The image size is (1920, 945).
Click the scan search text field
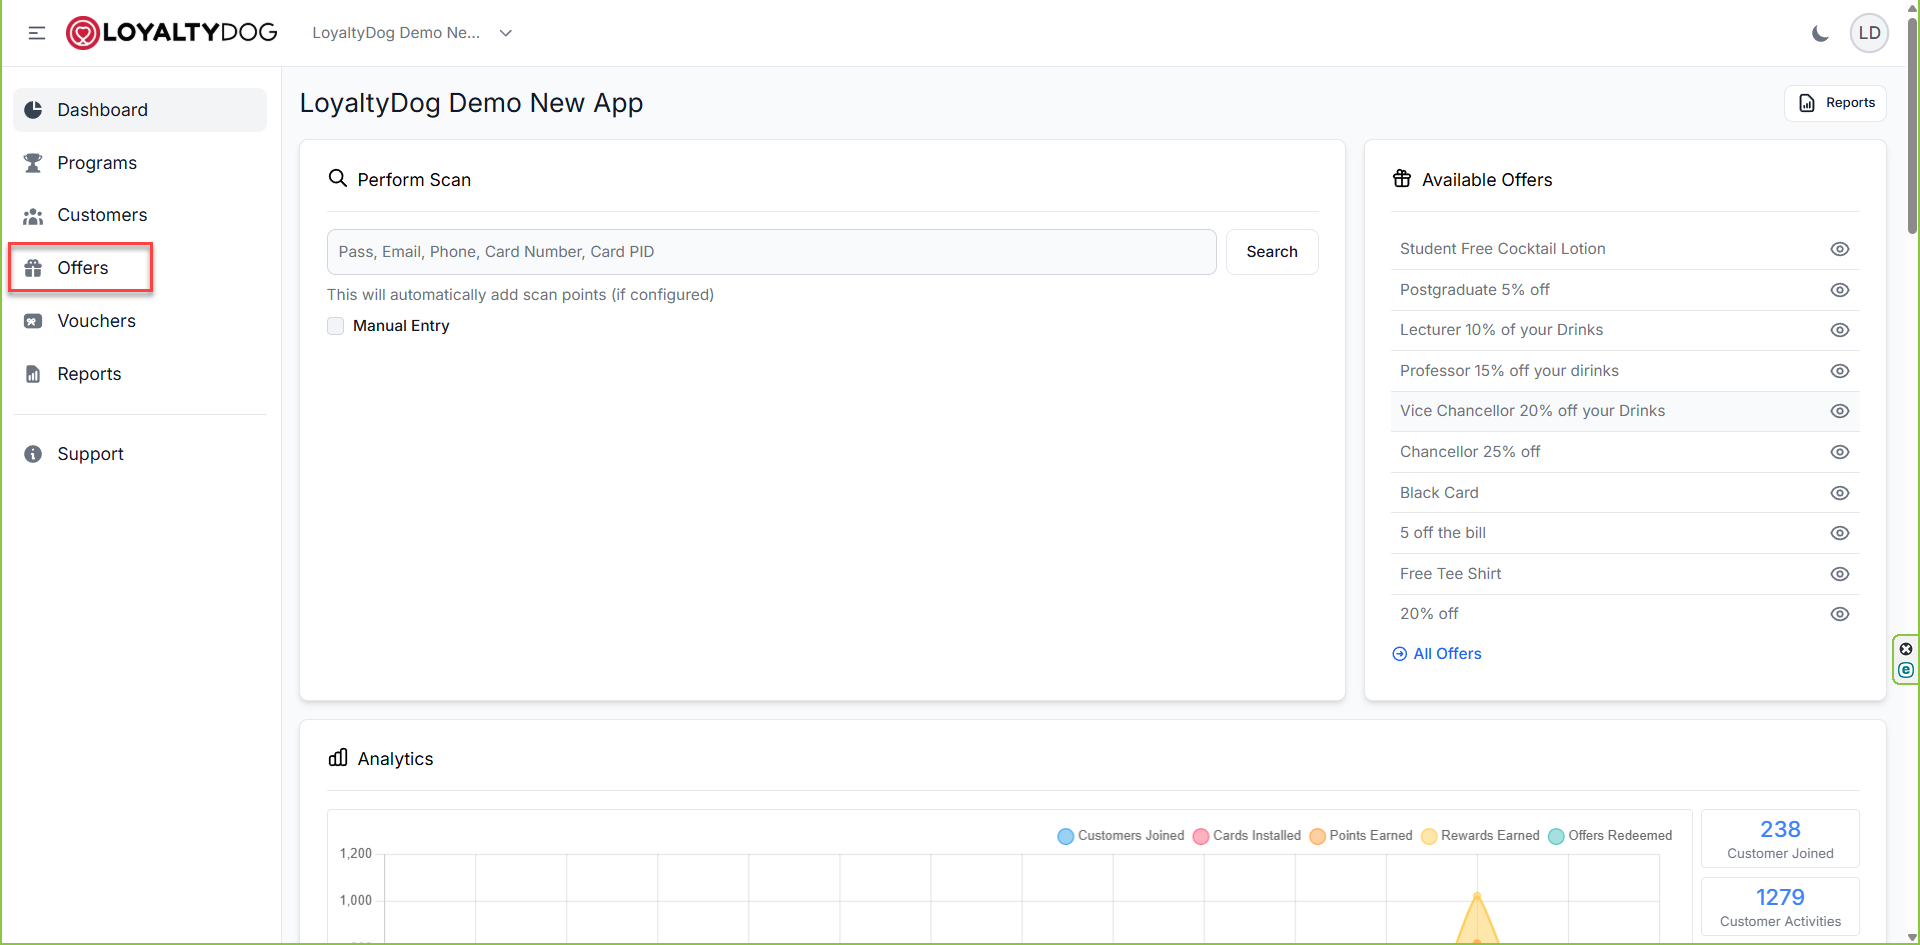pyautogui.click(x=771, y=252)
